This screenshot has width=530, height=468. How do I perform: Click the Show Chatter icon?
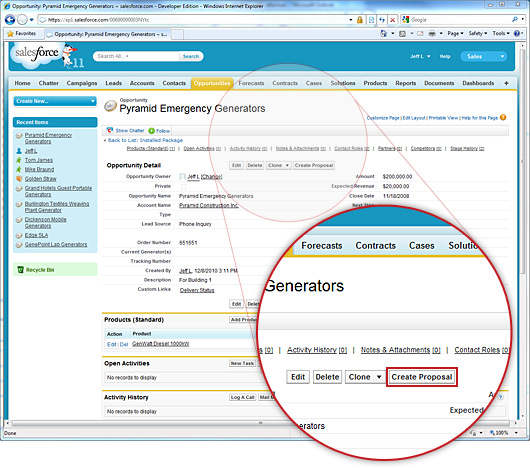point(110,130)
